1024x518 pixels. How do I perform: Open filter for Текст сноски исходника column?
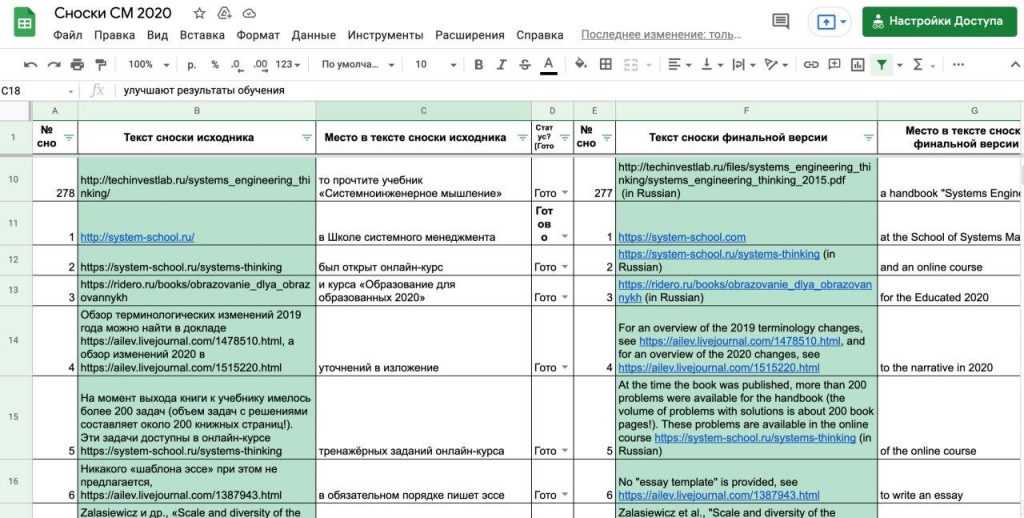307,138
